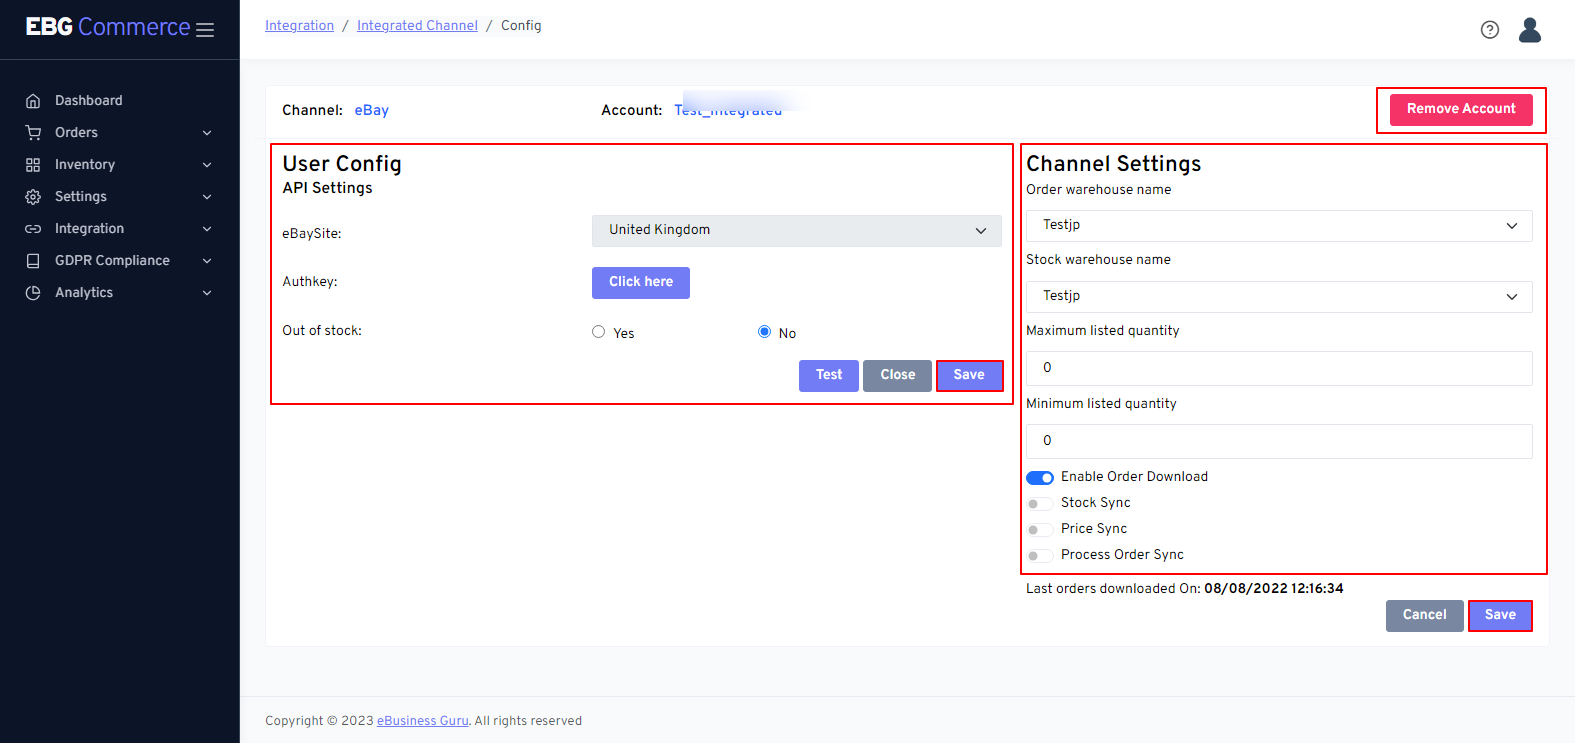This screenshot has width=1575, height=743.
Task: Click the Orders cart icon
Action: click(33, 133)
